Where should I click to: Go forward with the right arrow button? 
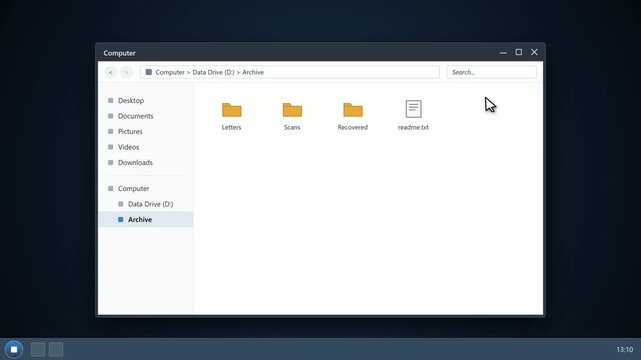tap(126, 72)
